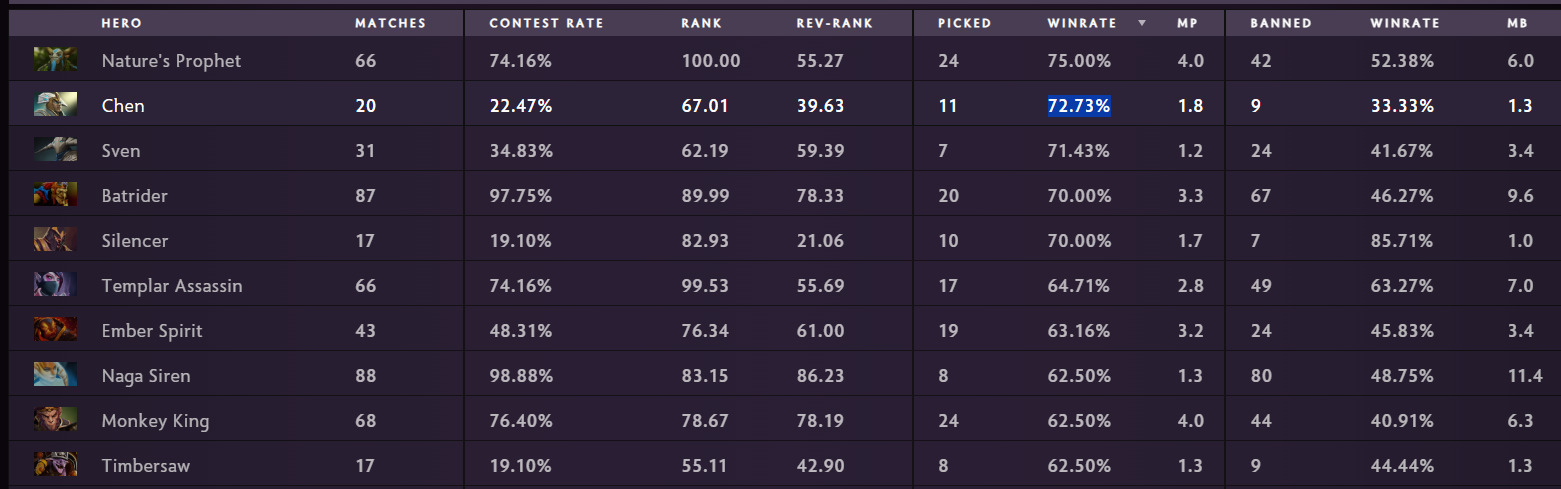The height and width of the screenshot is (489, 1561).
Task: Sort table by Contest Rate column
Action: coord(546,23)
